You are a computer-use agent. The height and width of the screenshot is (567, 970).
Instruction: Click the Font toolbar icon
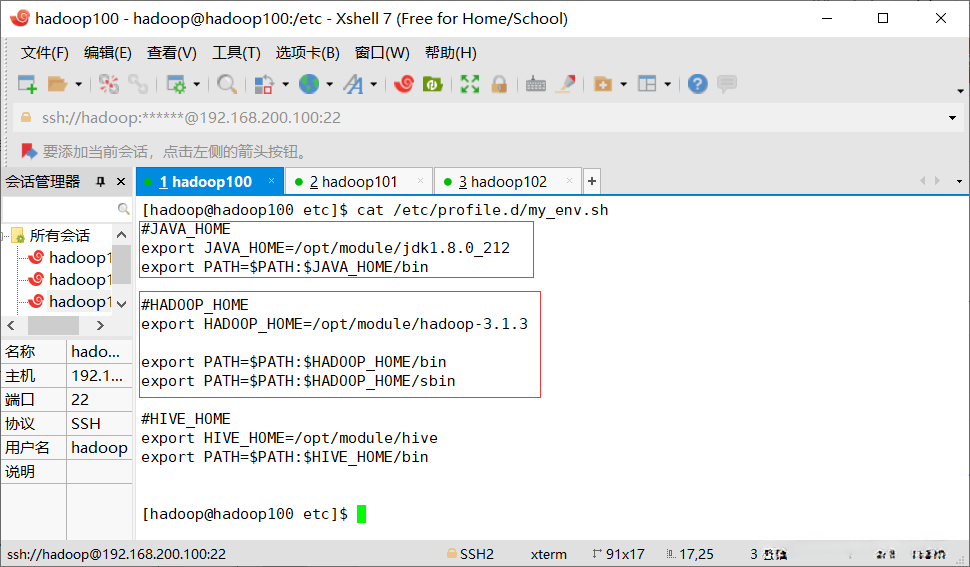pyautogui.click(x=354, y=84)
